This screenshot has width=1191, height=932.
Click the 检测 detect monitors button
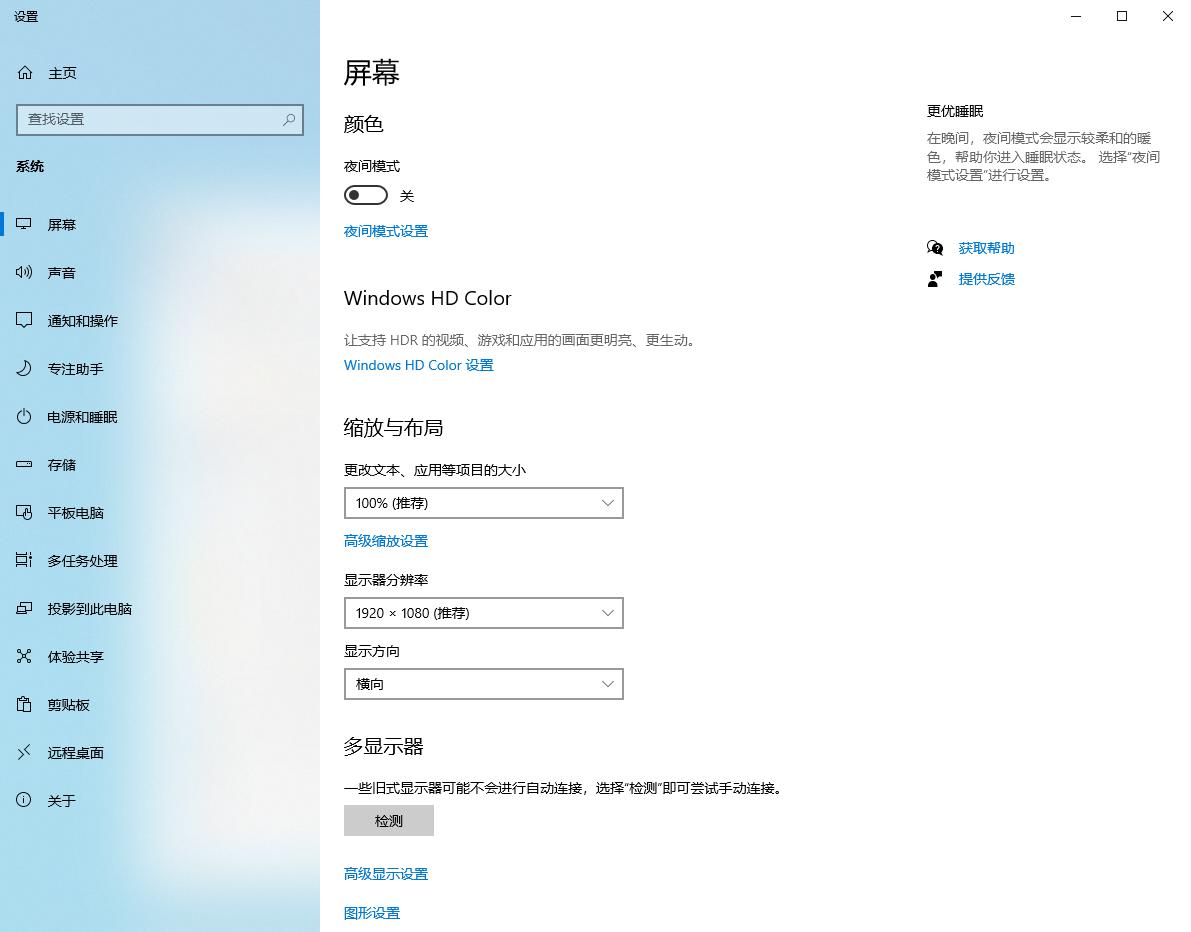point(388,820)
